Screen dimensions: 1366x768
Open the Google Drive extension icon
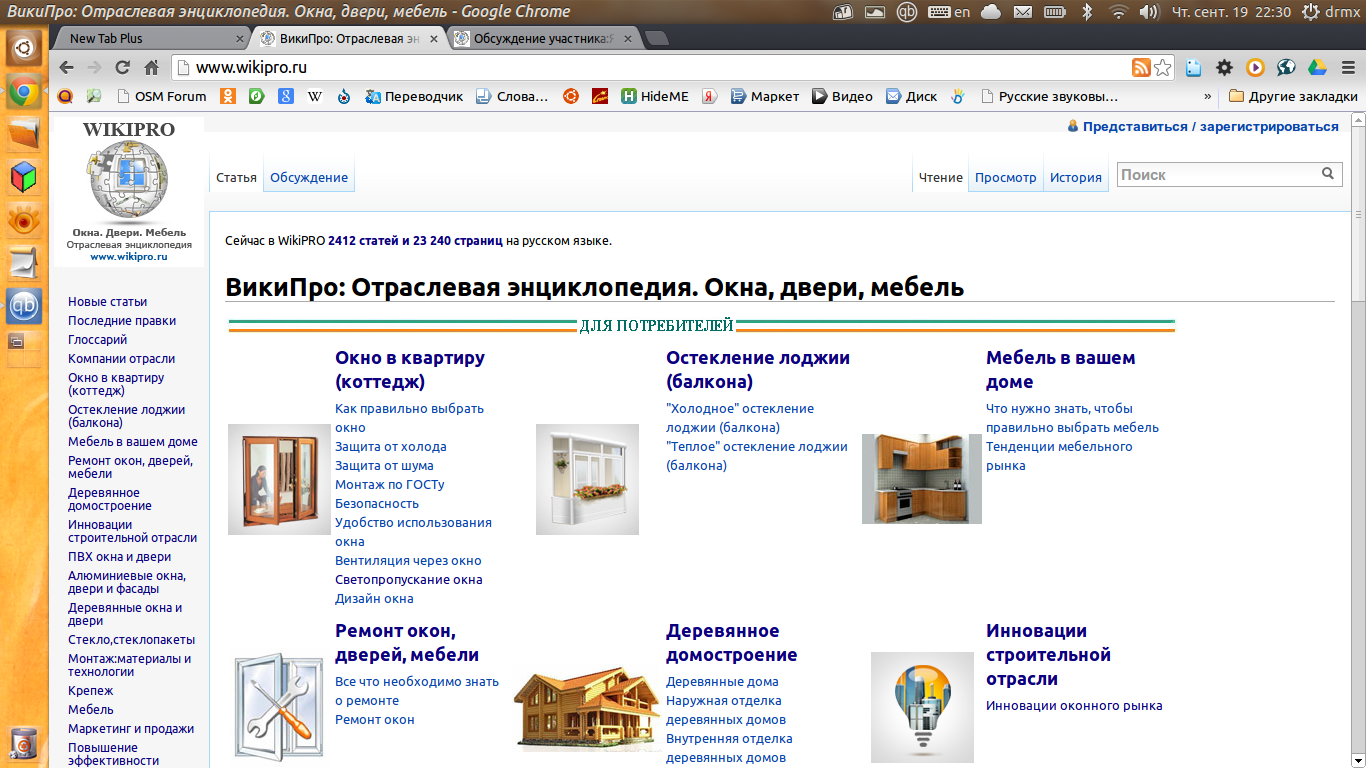(1317, 68)
